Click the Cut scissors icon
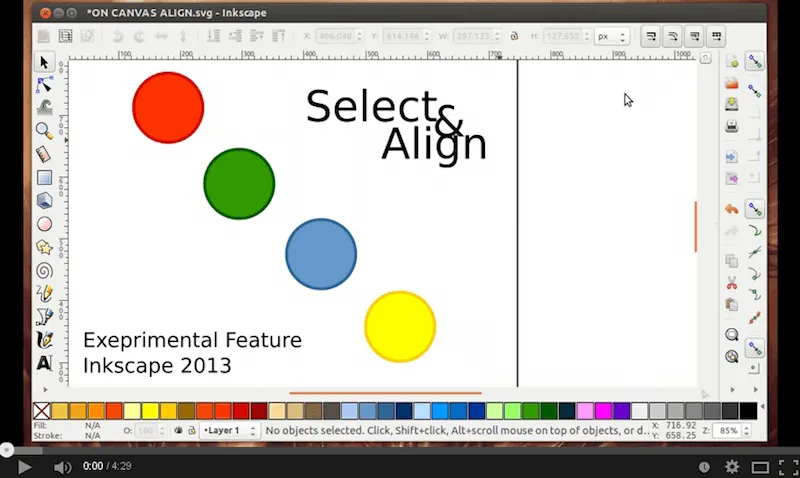This screenshot has width=800, height=478. click(x=732, y=283)
